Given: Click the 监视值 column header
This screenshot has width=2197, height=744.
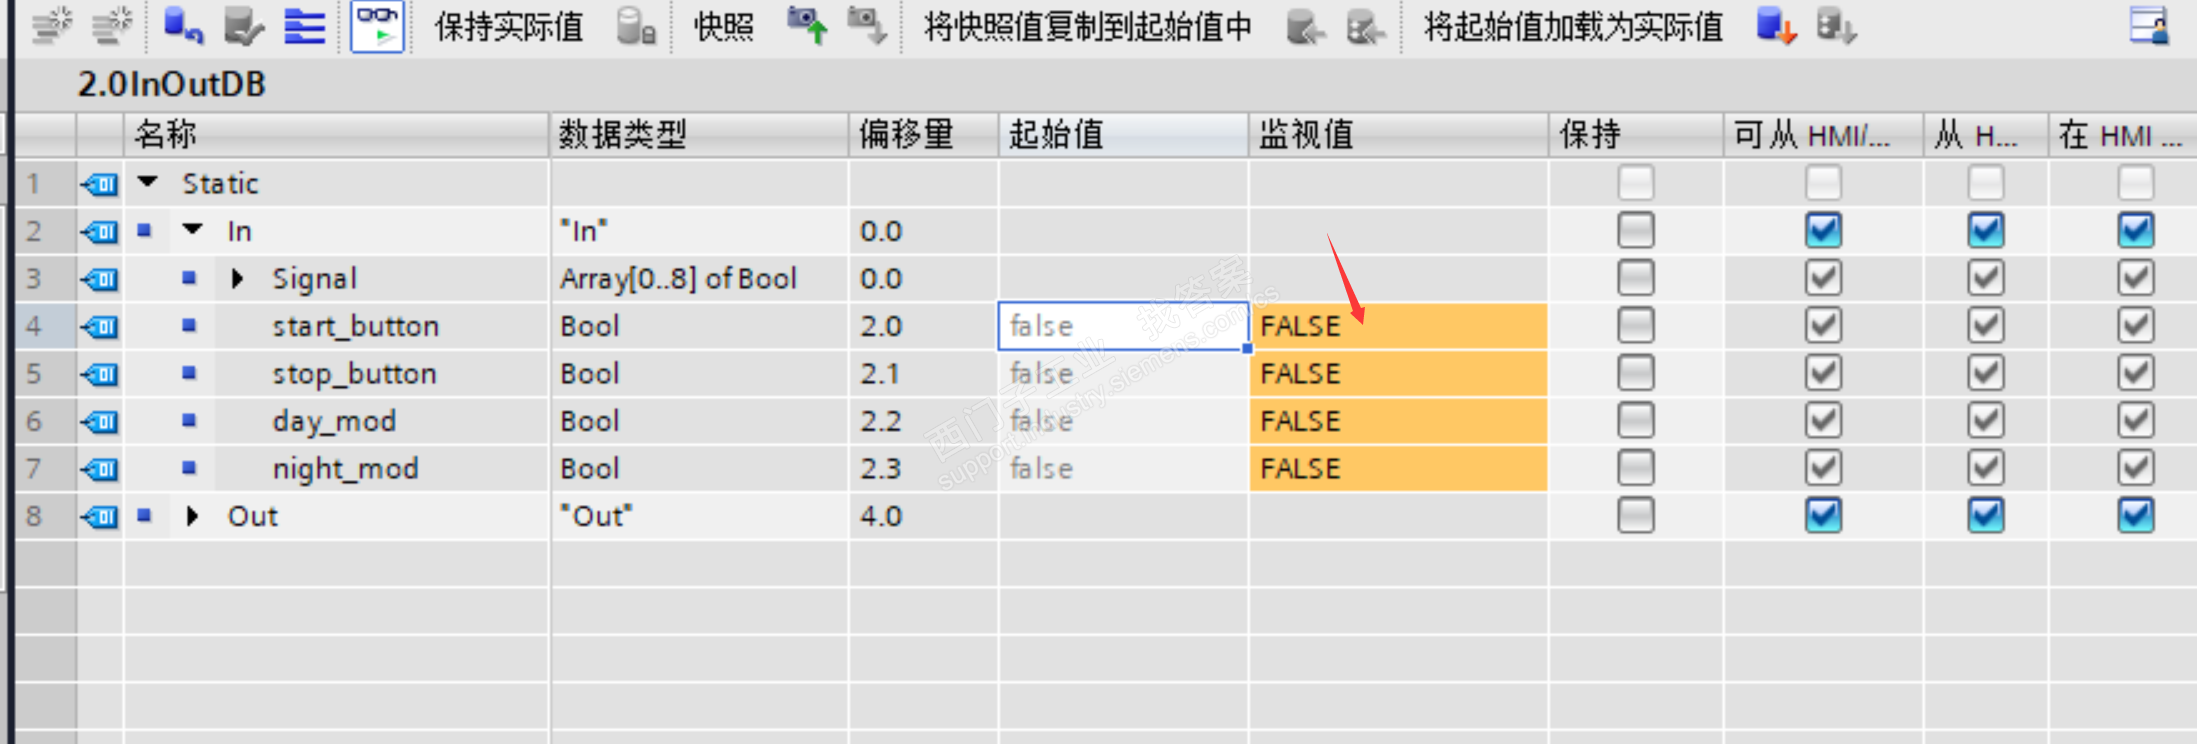Looking at the screenshot, I should (x=1399, y=134).
